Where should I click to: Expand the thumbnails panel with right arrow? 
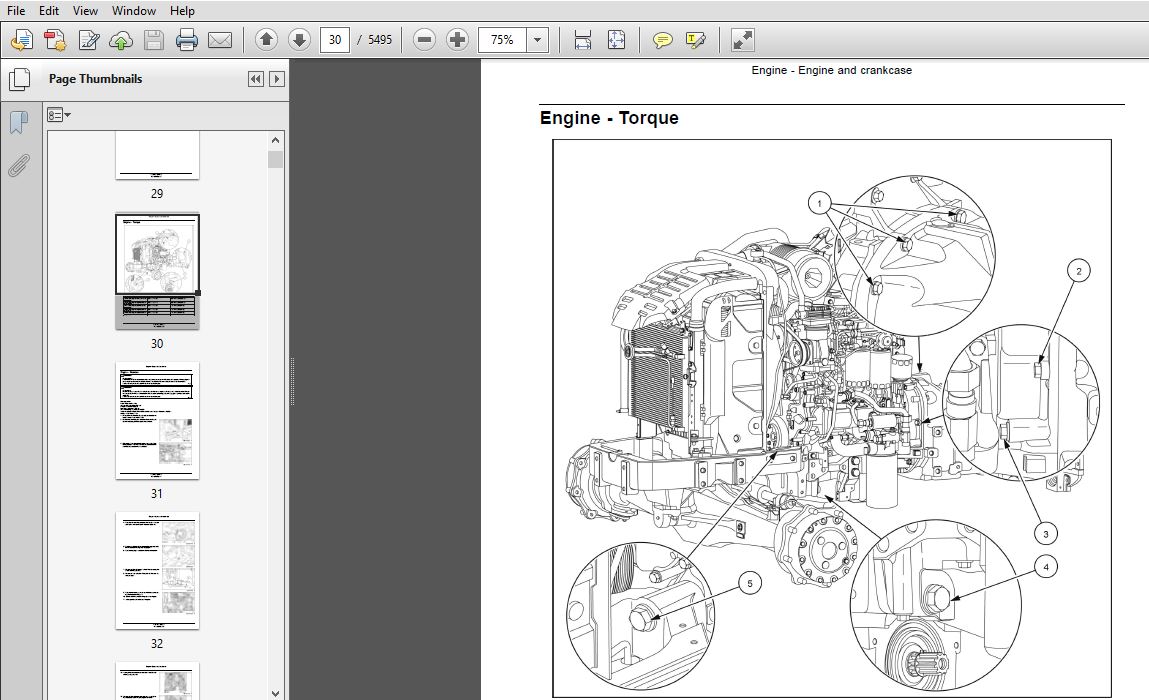[276, 79]
